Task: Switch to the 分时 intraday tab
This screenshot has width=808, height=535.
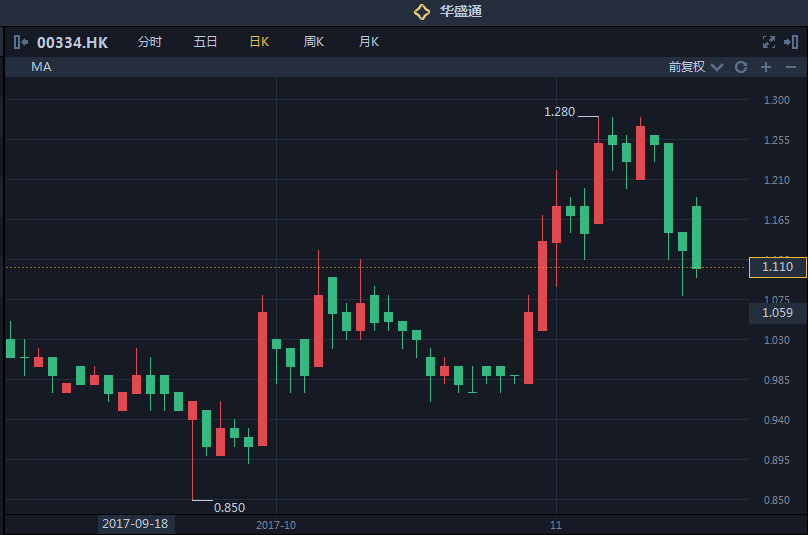Action: [149, 42]
